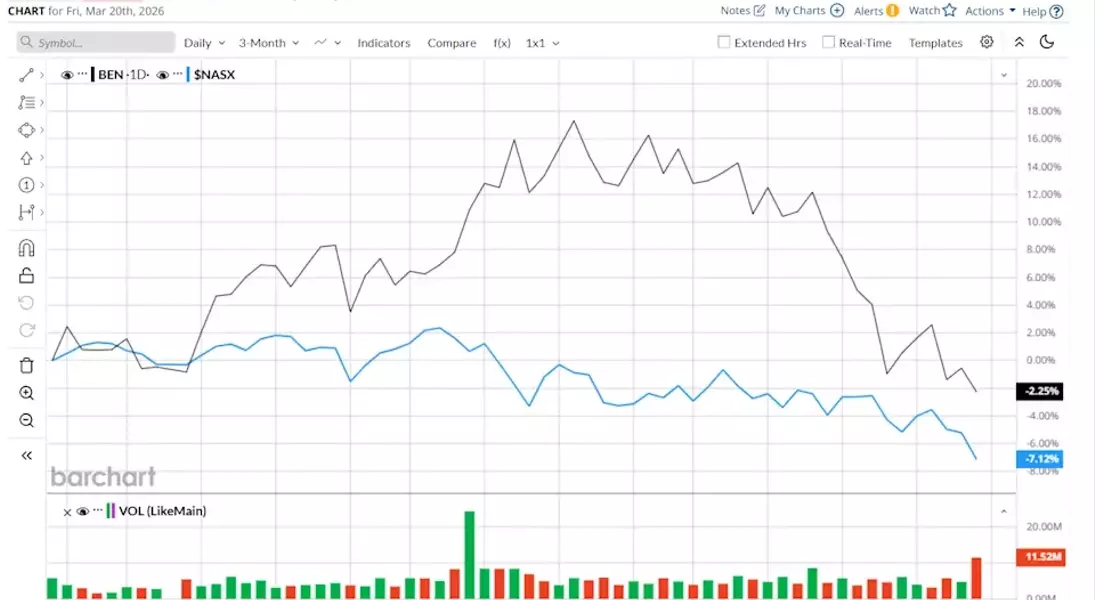The height and width of the screenshot is (600, 1095).
Task: Click the Symbol search field
Action: [95, 43]
